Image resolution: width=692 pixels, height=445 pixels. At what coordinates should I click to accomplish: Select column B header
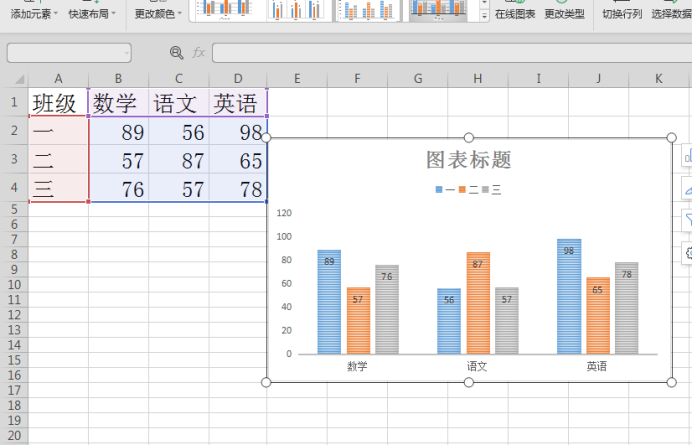[118, 79]
